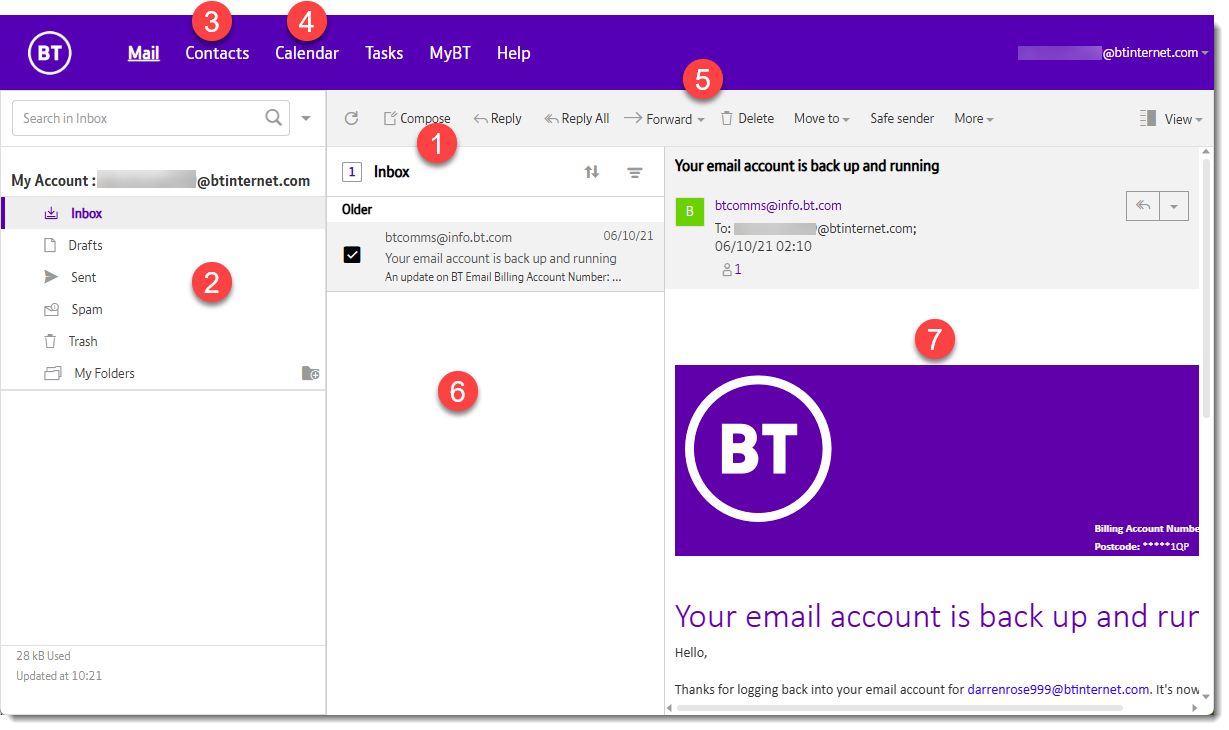Toggle checkbox for btcomms email

tap(352, 255)
